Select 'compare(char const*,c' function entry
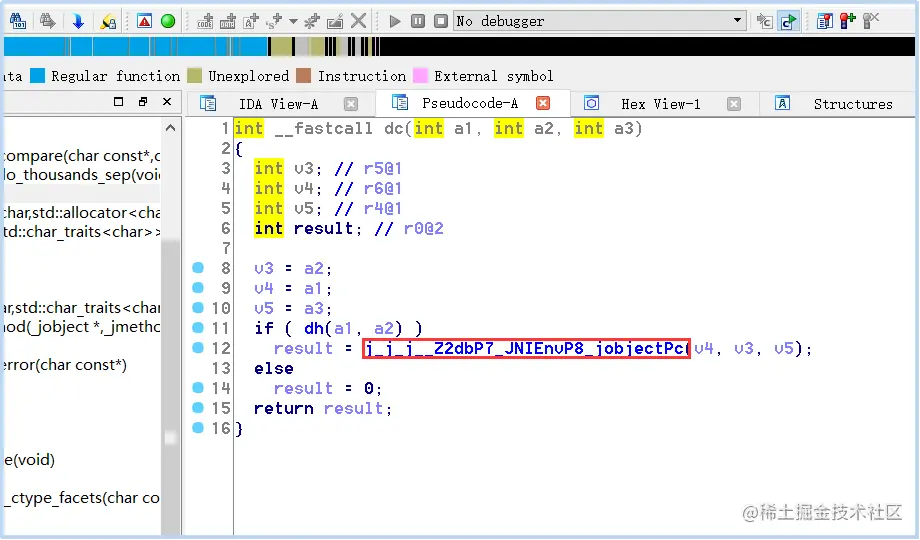 pos(82,156)
